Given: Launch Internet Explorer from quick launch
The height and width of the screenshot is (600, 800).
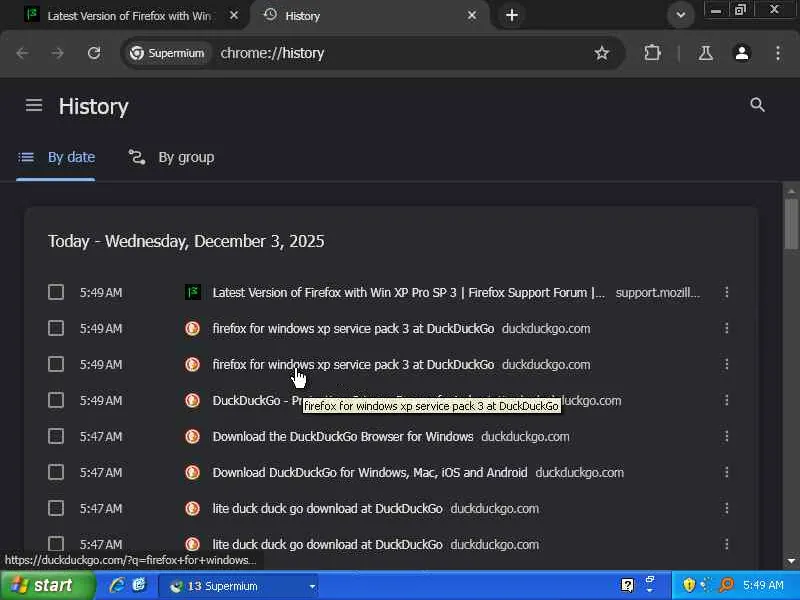Looking at the screenshot, I should (x=117, y=585).
